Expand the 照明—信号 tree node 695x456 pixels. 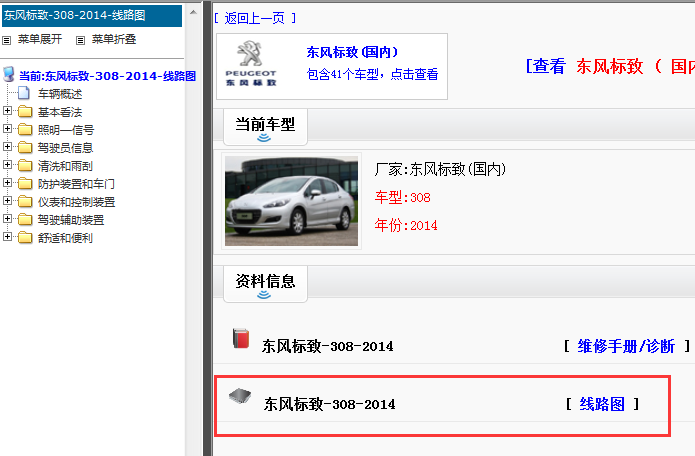coord(7,129)
